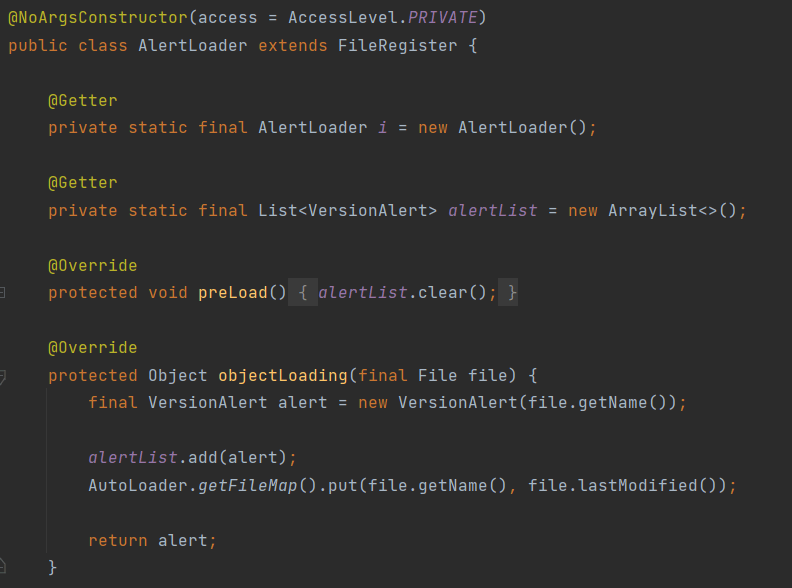Click fold end marker beside objectLoading's closing brace
This screenshot has height=588, width=792.
click(3, 567)
